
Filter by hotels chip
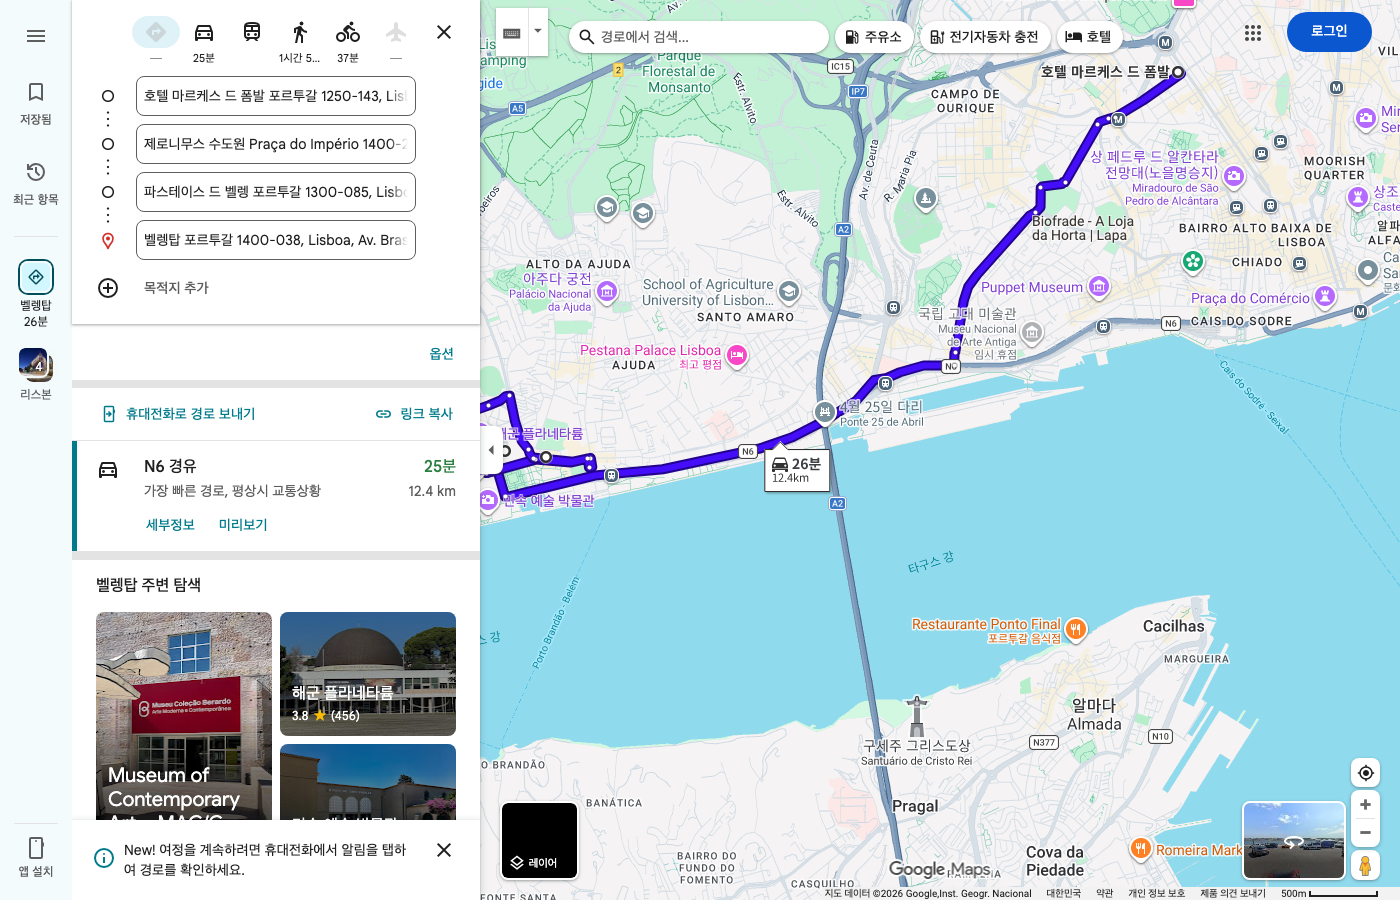1089,37
